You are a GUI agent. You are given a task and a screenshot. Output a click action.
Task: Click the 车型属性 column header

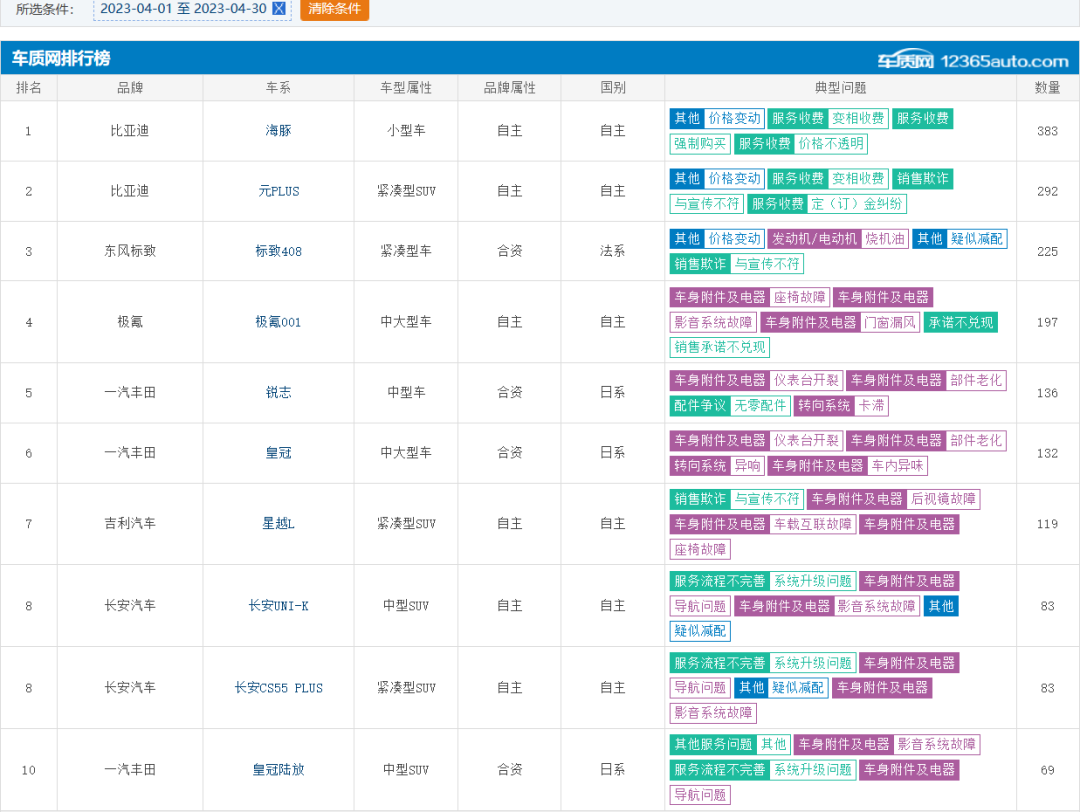tap(406, 87)
